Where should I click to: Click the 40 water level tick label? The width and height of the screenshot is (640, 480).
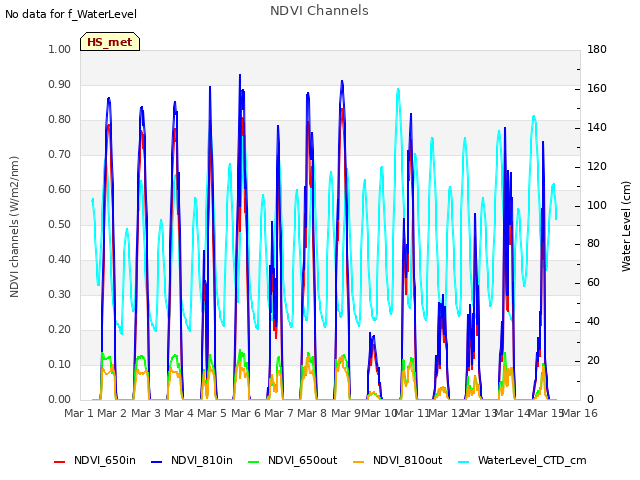click(x=593, y=322)
